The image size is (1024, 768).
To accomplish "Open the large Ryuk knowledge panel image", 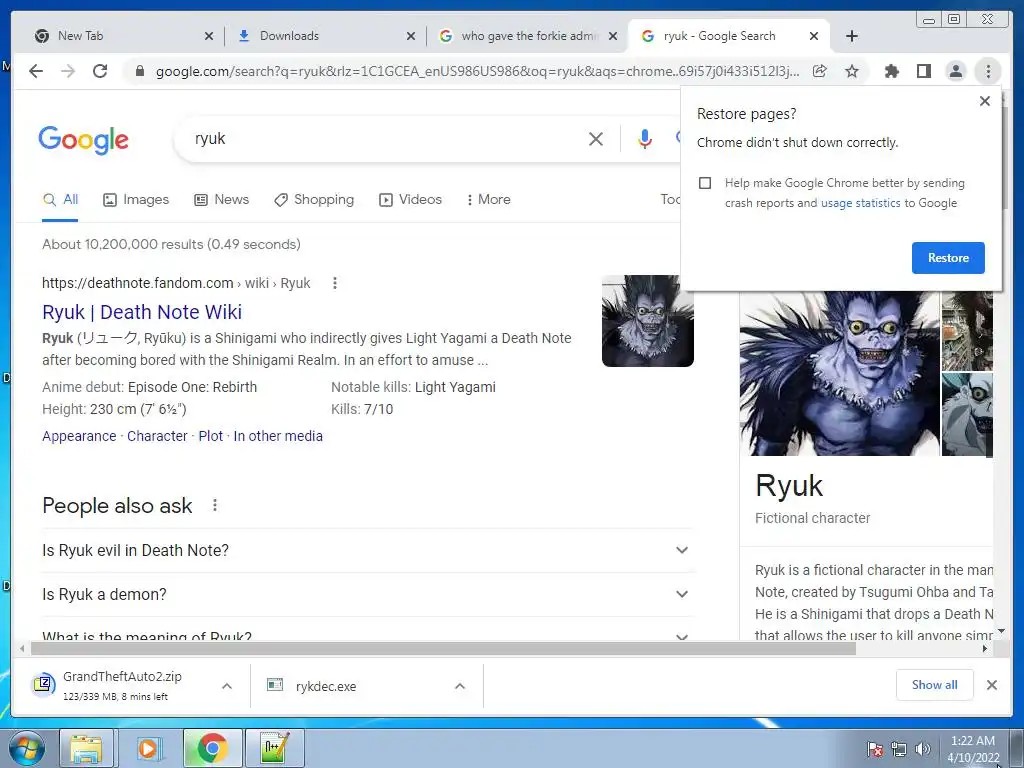I will (x=839, y=373).
